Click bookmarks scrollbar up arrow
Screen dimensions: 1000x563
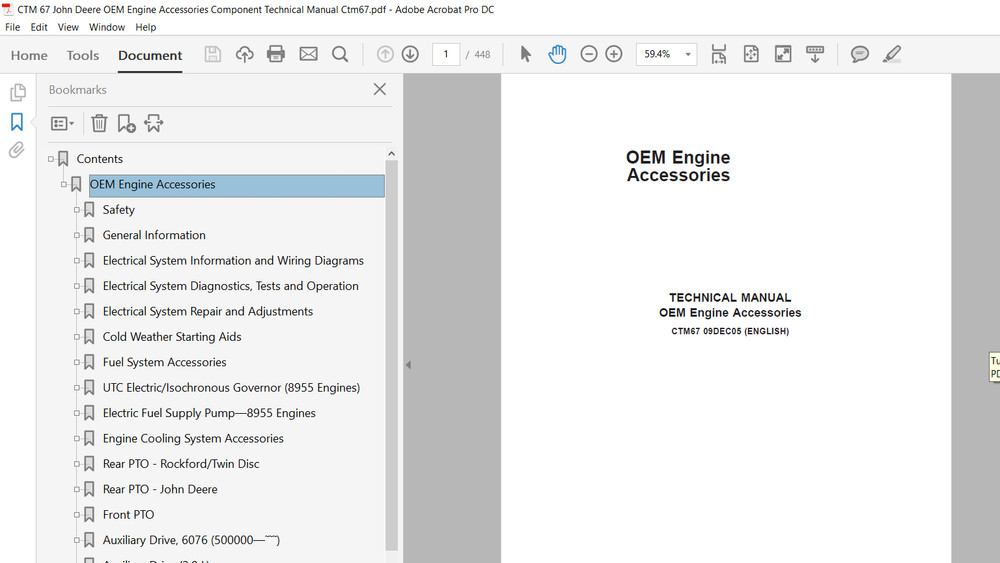pos(392,154)
